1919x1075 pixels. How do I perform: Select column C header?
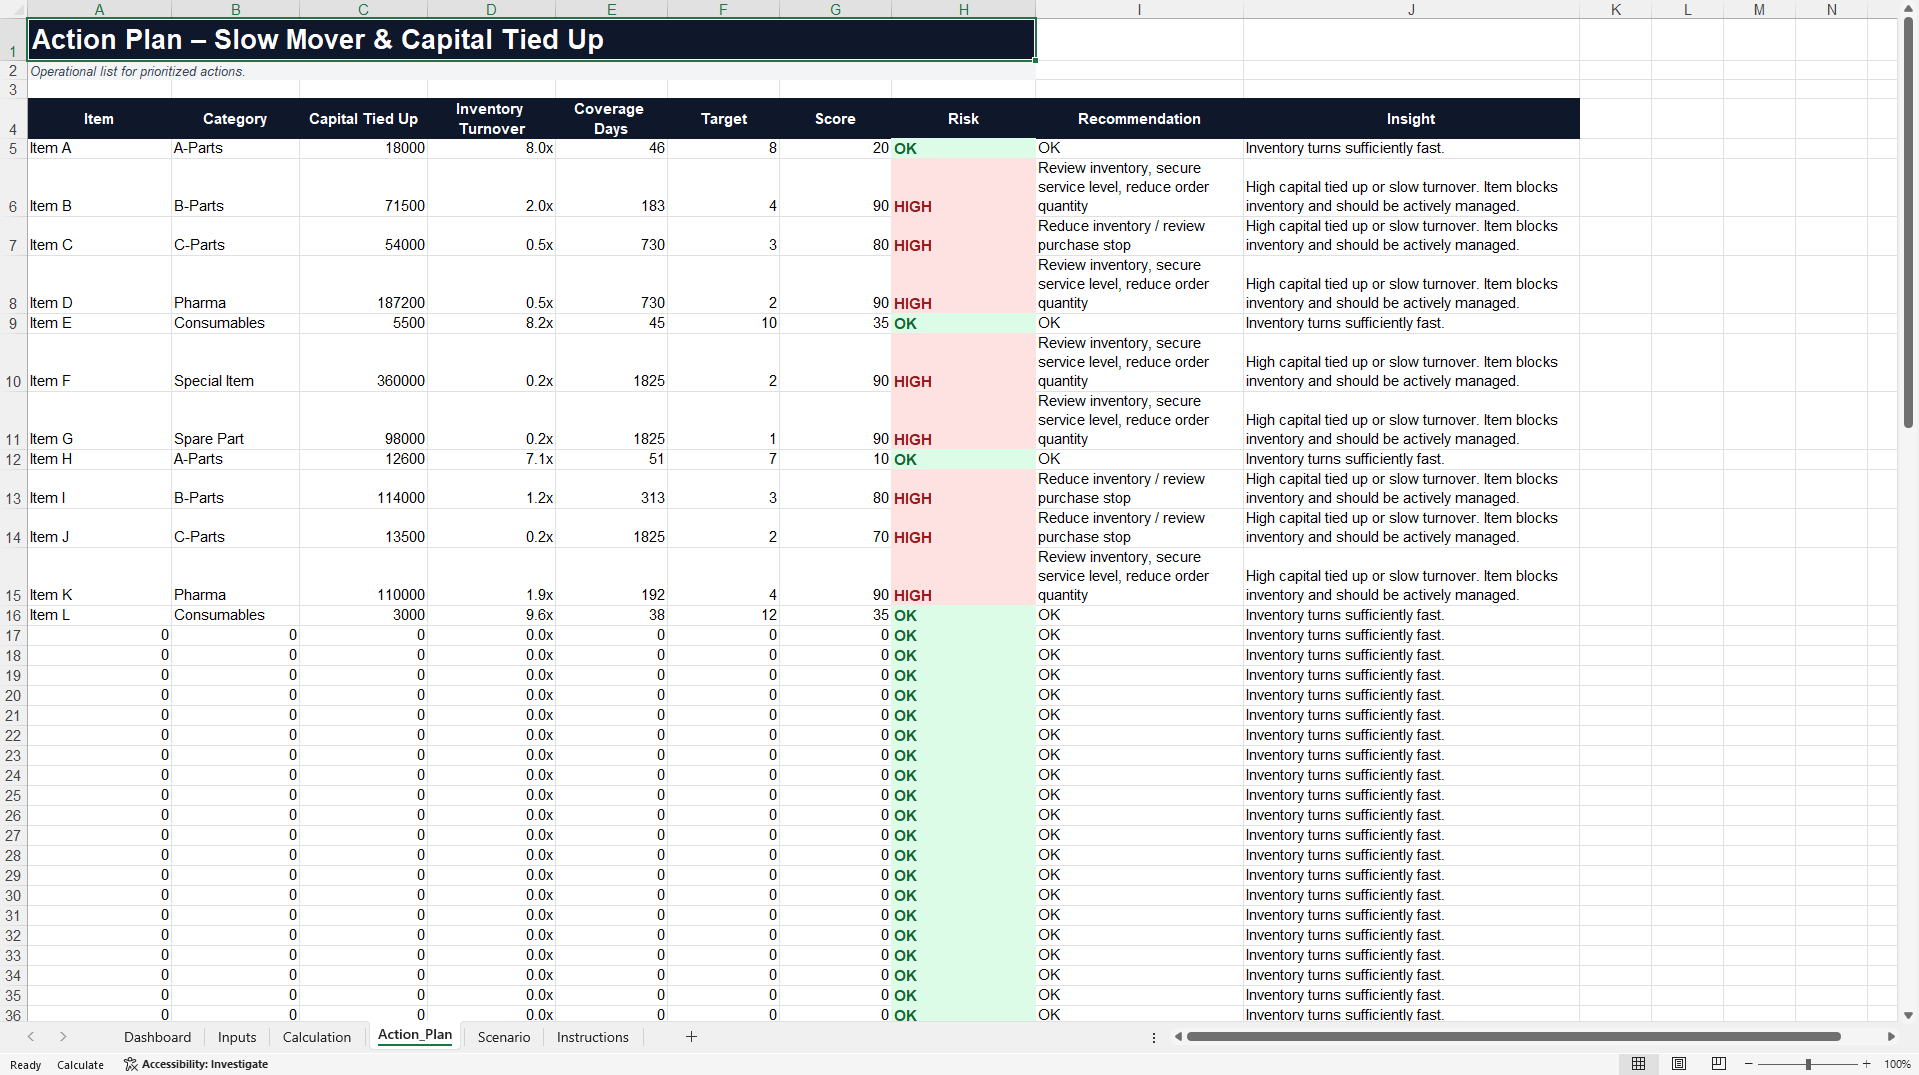363,9
